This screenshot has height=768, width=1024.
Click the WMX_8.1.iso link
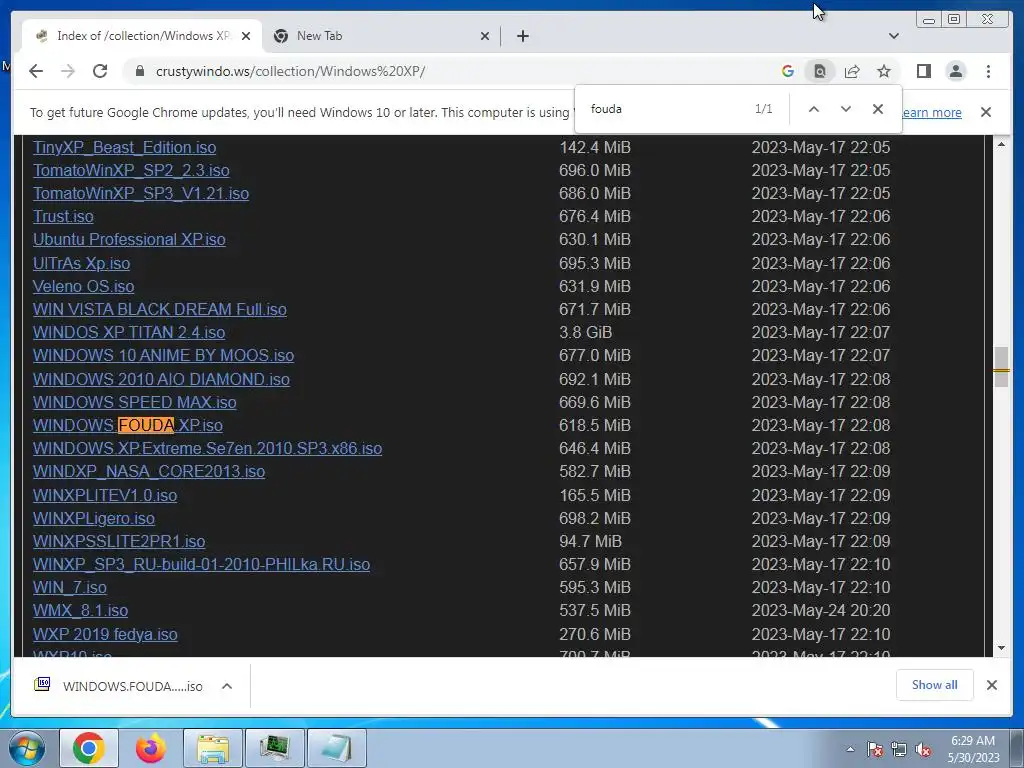click(80, 610)
